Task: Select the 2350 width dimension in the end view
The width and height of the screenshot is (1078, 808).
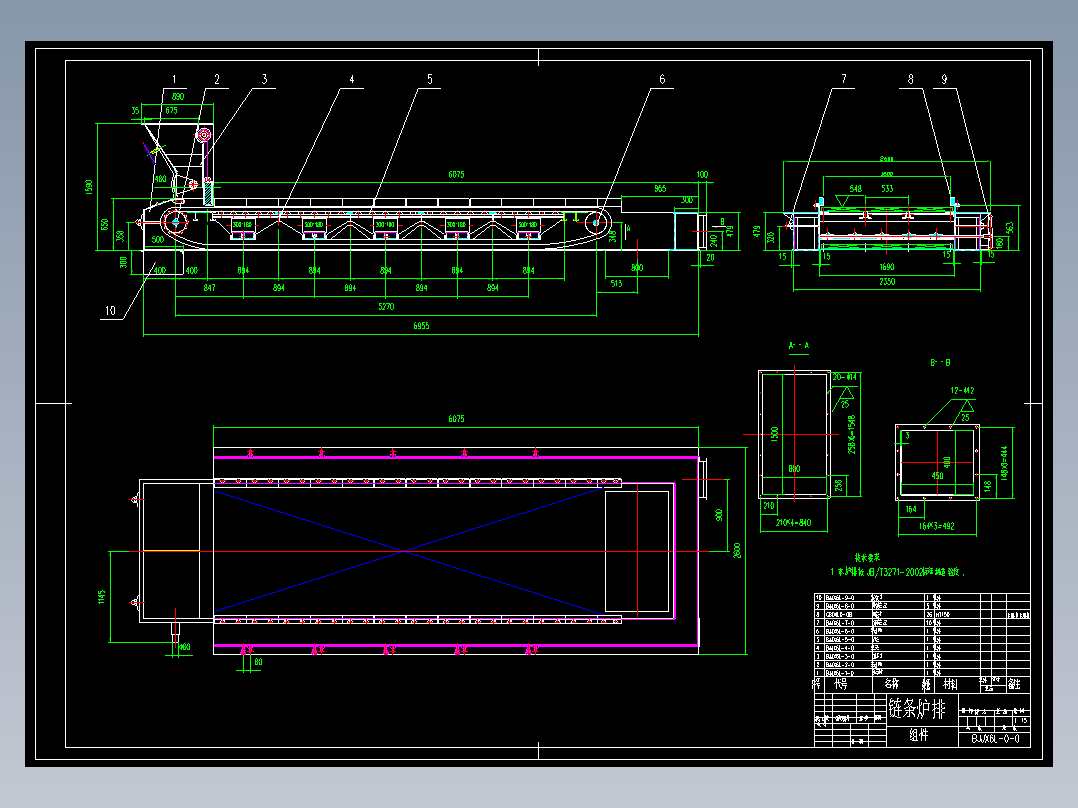Action: [x=887, y=282]
